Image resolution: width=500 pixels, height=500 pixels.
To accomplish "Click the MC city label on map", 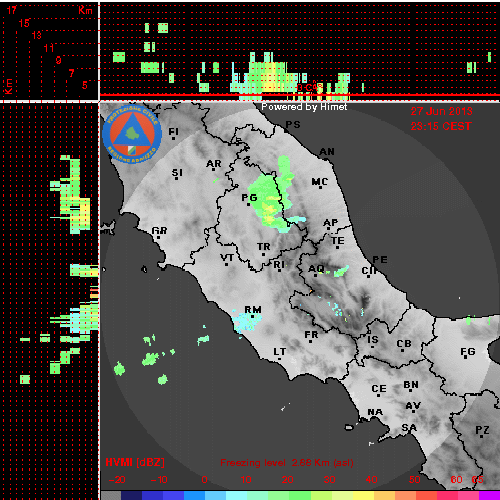I will pos(320,182).
